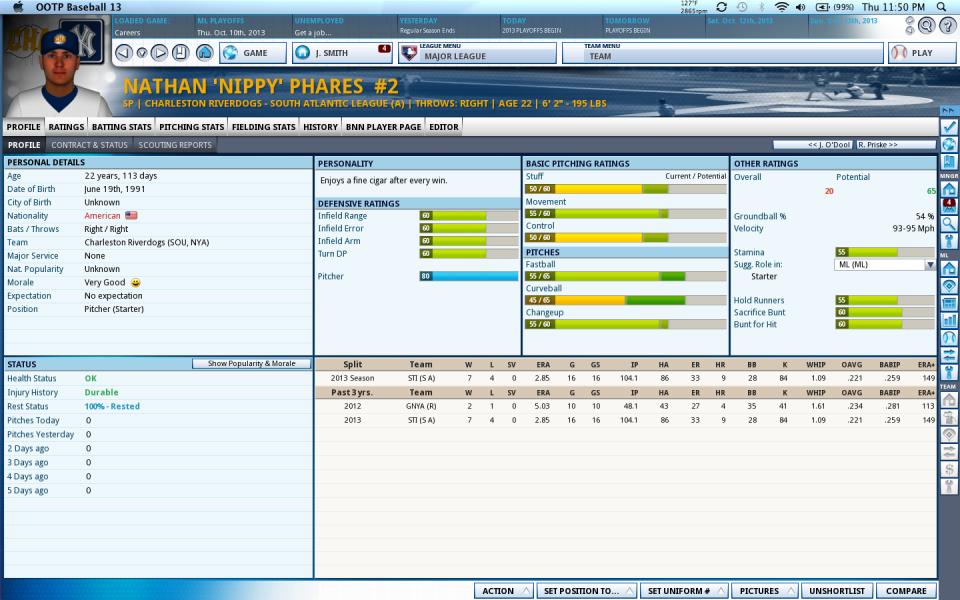Image resolution: width=960 pixels, height=600 pixels.
Task: Open the TEAM menu
Action: [x=722, y=53]
